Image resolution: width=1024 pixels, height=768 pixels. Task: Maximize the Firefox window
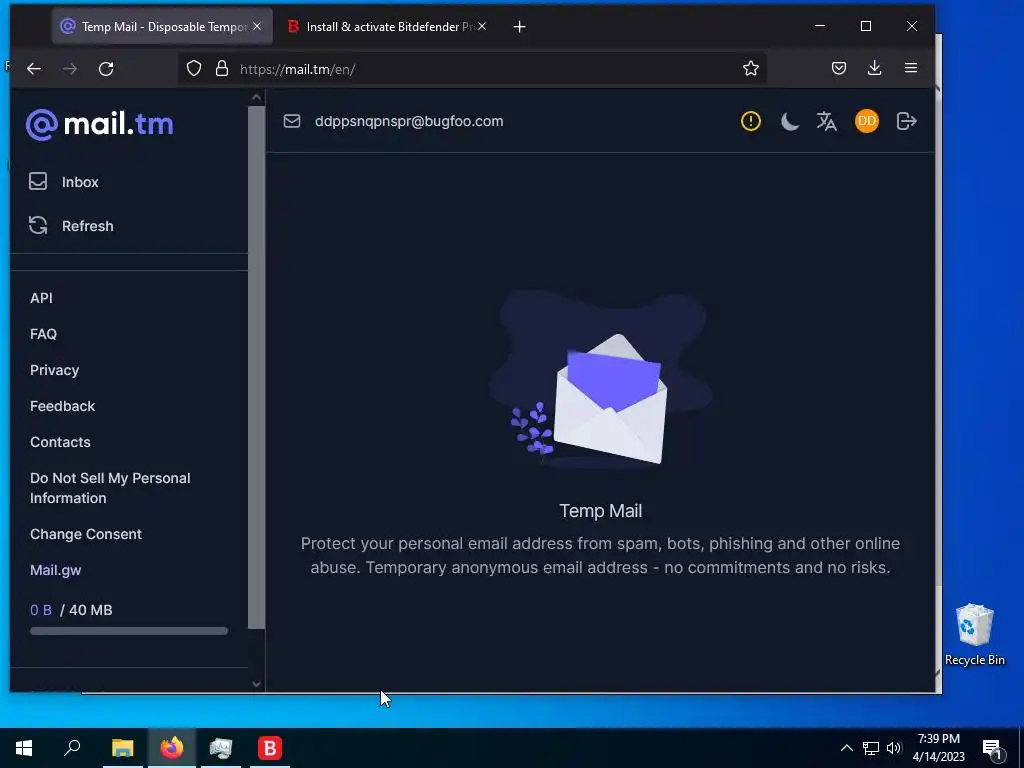(x=866, y=26)
